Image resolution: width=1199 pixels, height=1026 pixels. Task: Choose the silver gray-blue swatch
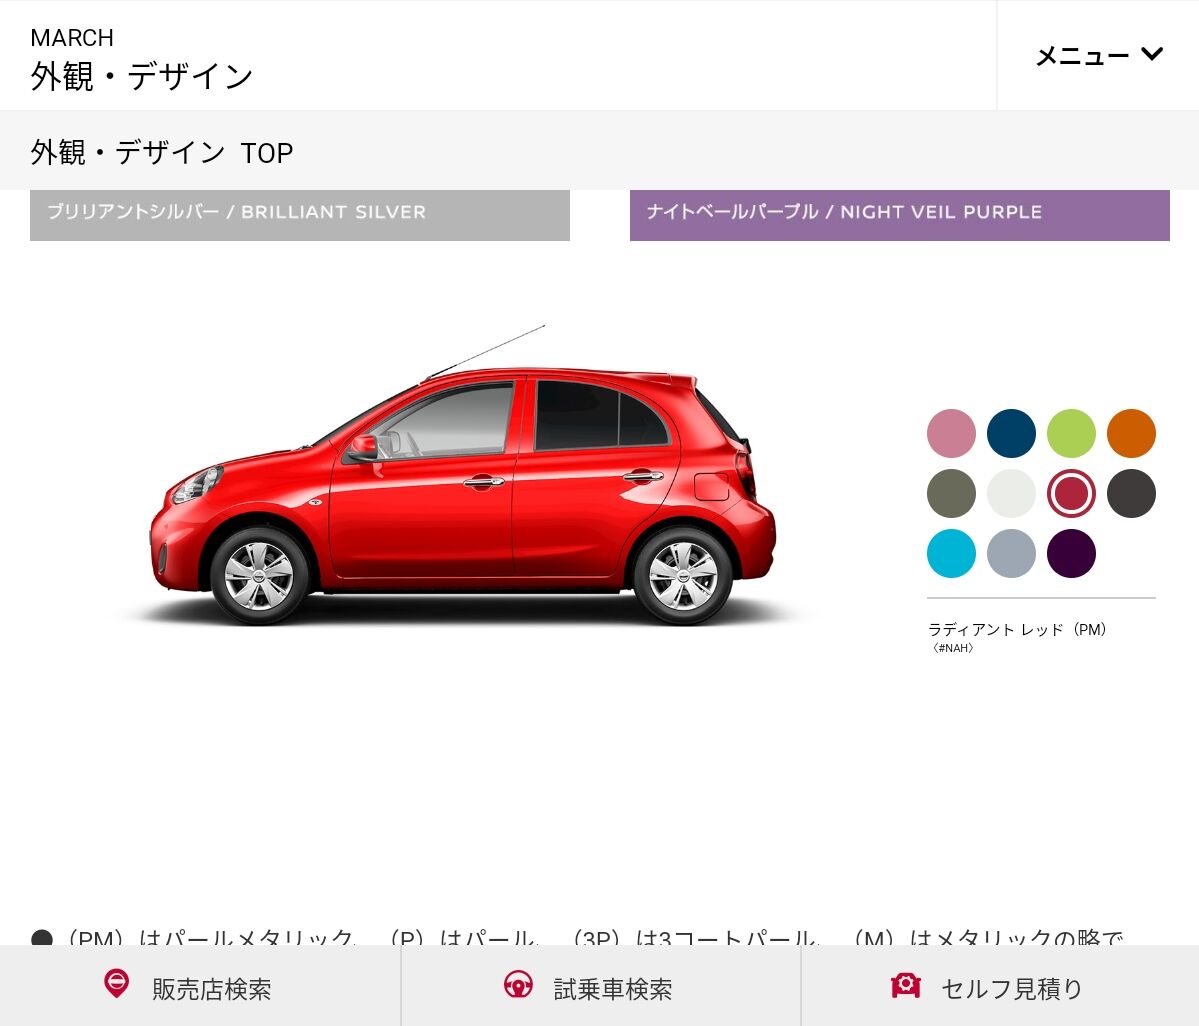click(x=1011, y=554)
